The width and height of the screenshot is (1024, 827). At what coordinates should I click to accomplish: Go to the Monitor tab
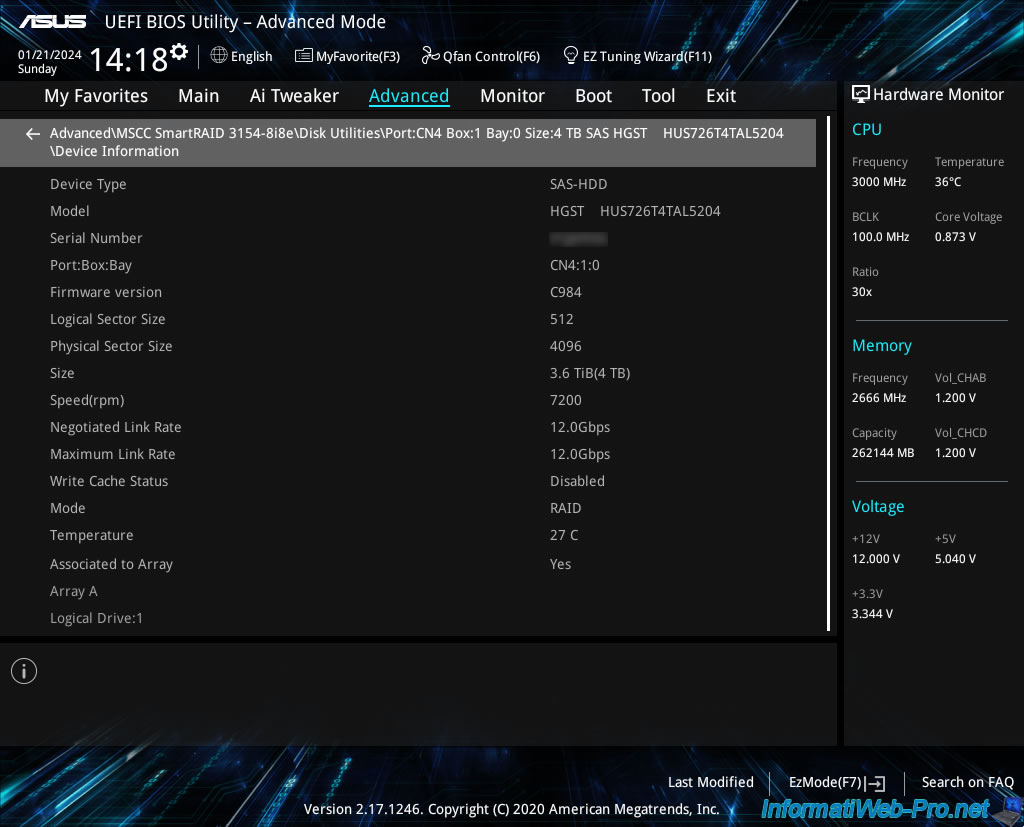click(x=512, y=96)
